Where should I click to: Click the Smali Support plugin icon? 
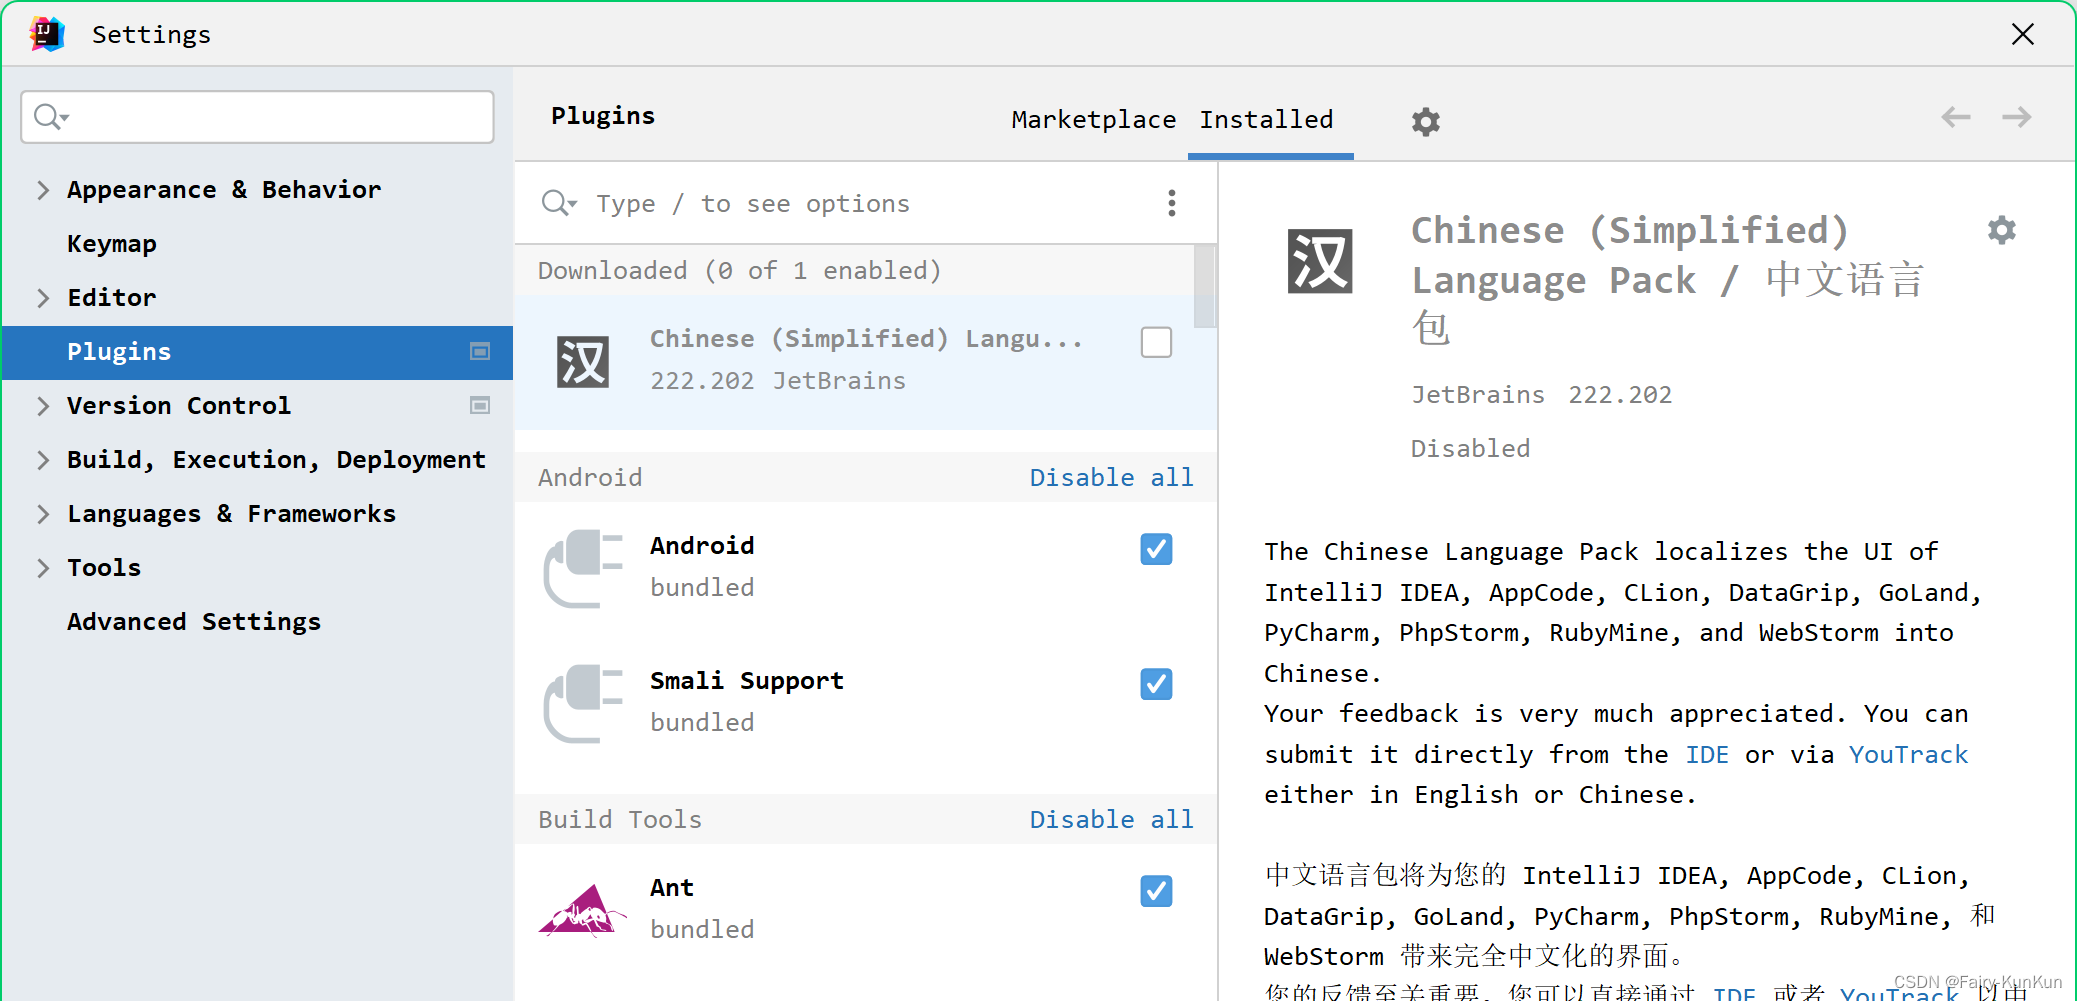[582, 702]
